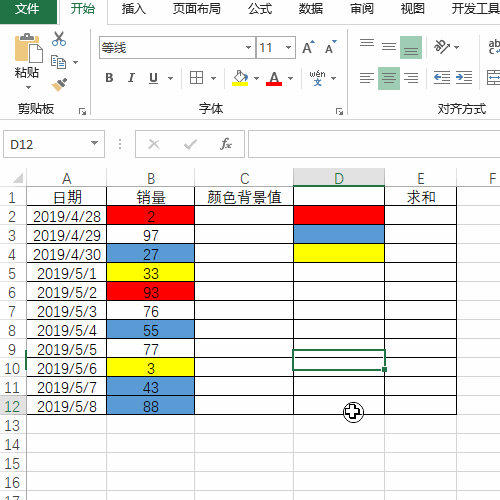Expand the Copy options arrow
Viewport: 500px width, 500px height.
tap(76, 62)
